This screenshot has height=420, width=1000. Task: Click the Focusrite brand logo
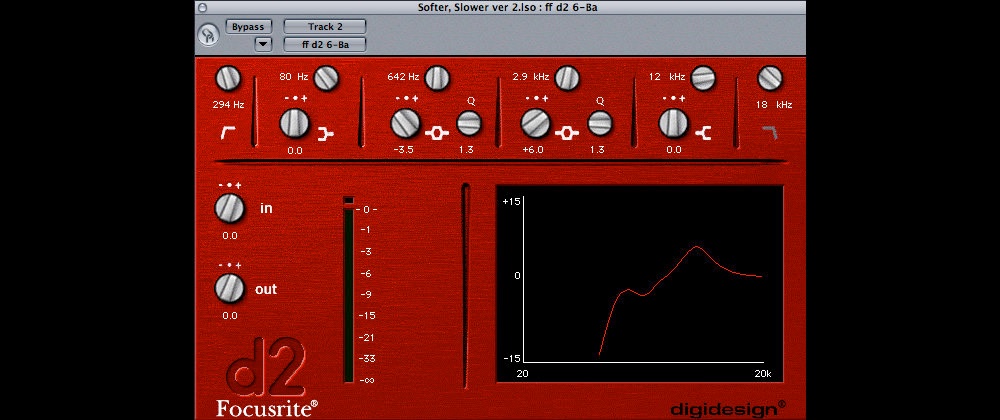266,407
